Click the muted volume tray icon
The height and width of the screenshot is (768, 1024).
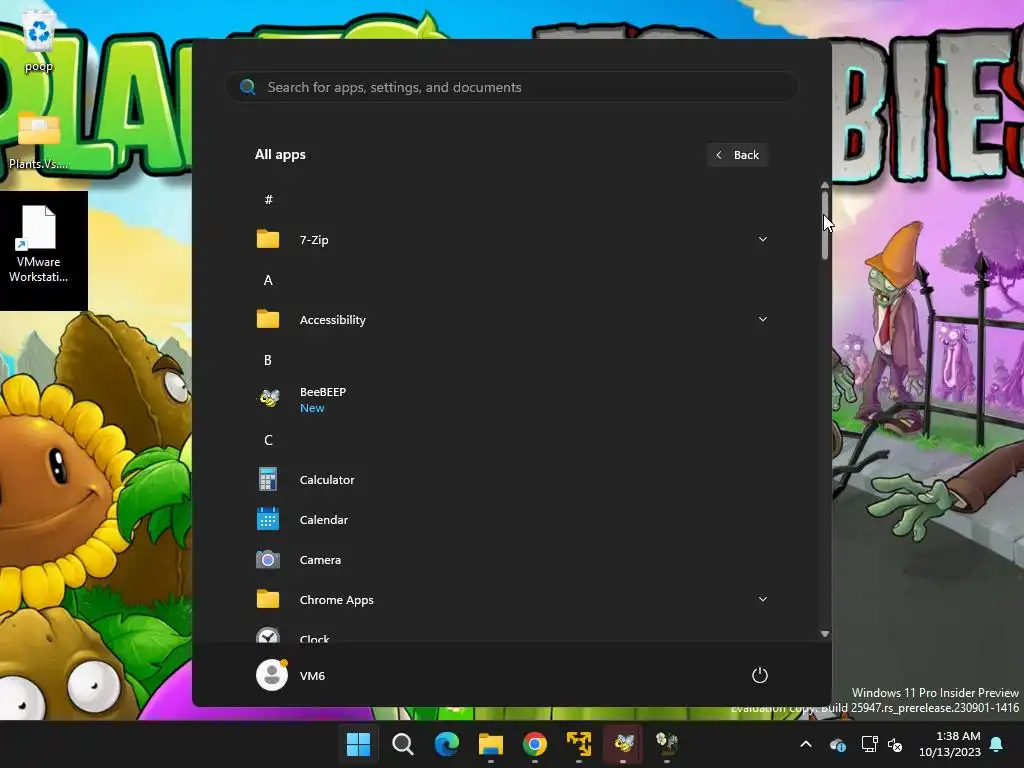coord(895,744)
